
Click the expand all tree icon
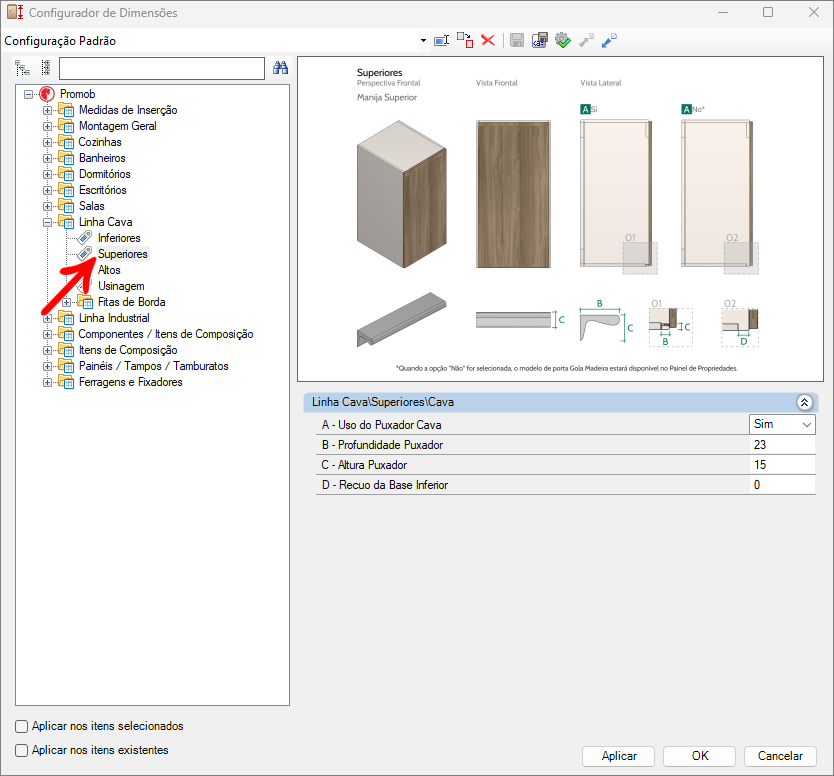click(22, 68)
